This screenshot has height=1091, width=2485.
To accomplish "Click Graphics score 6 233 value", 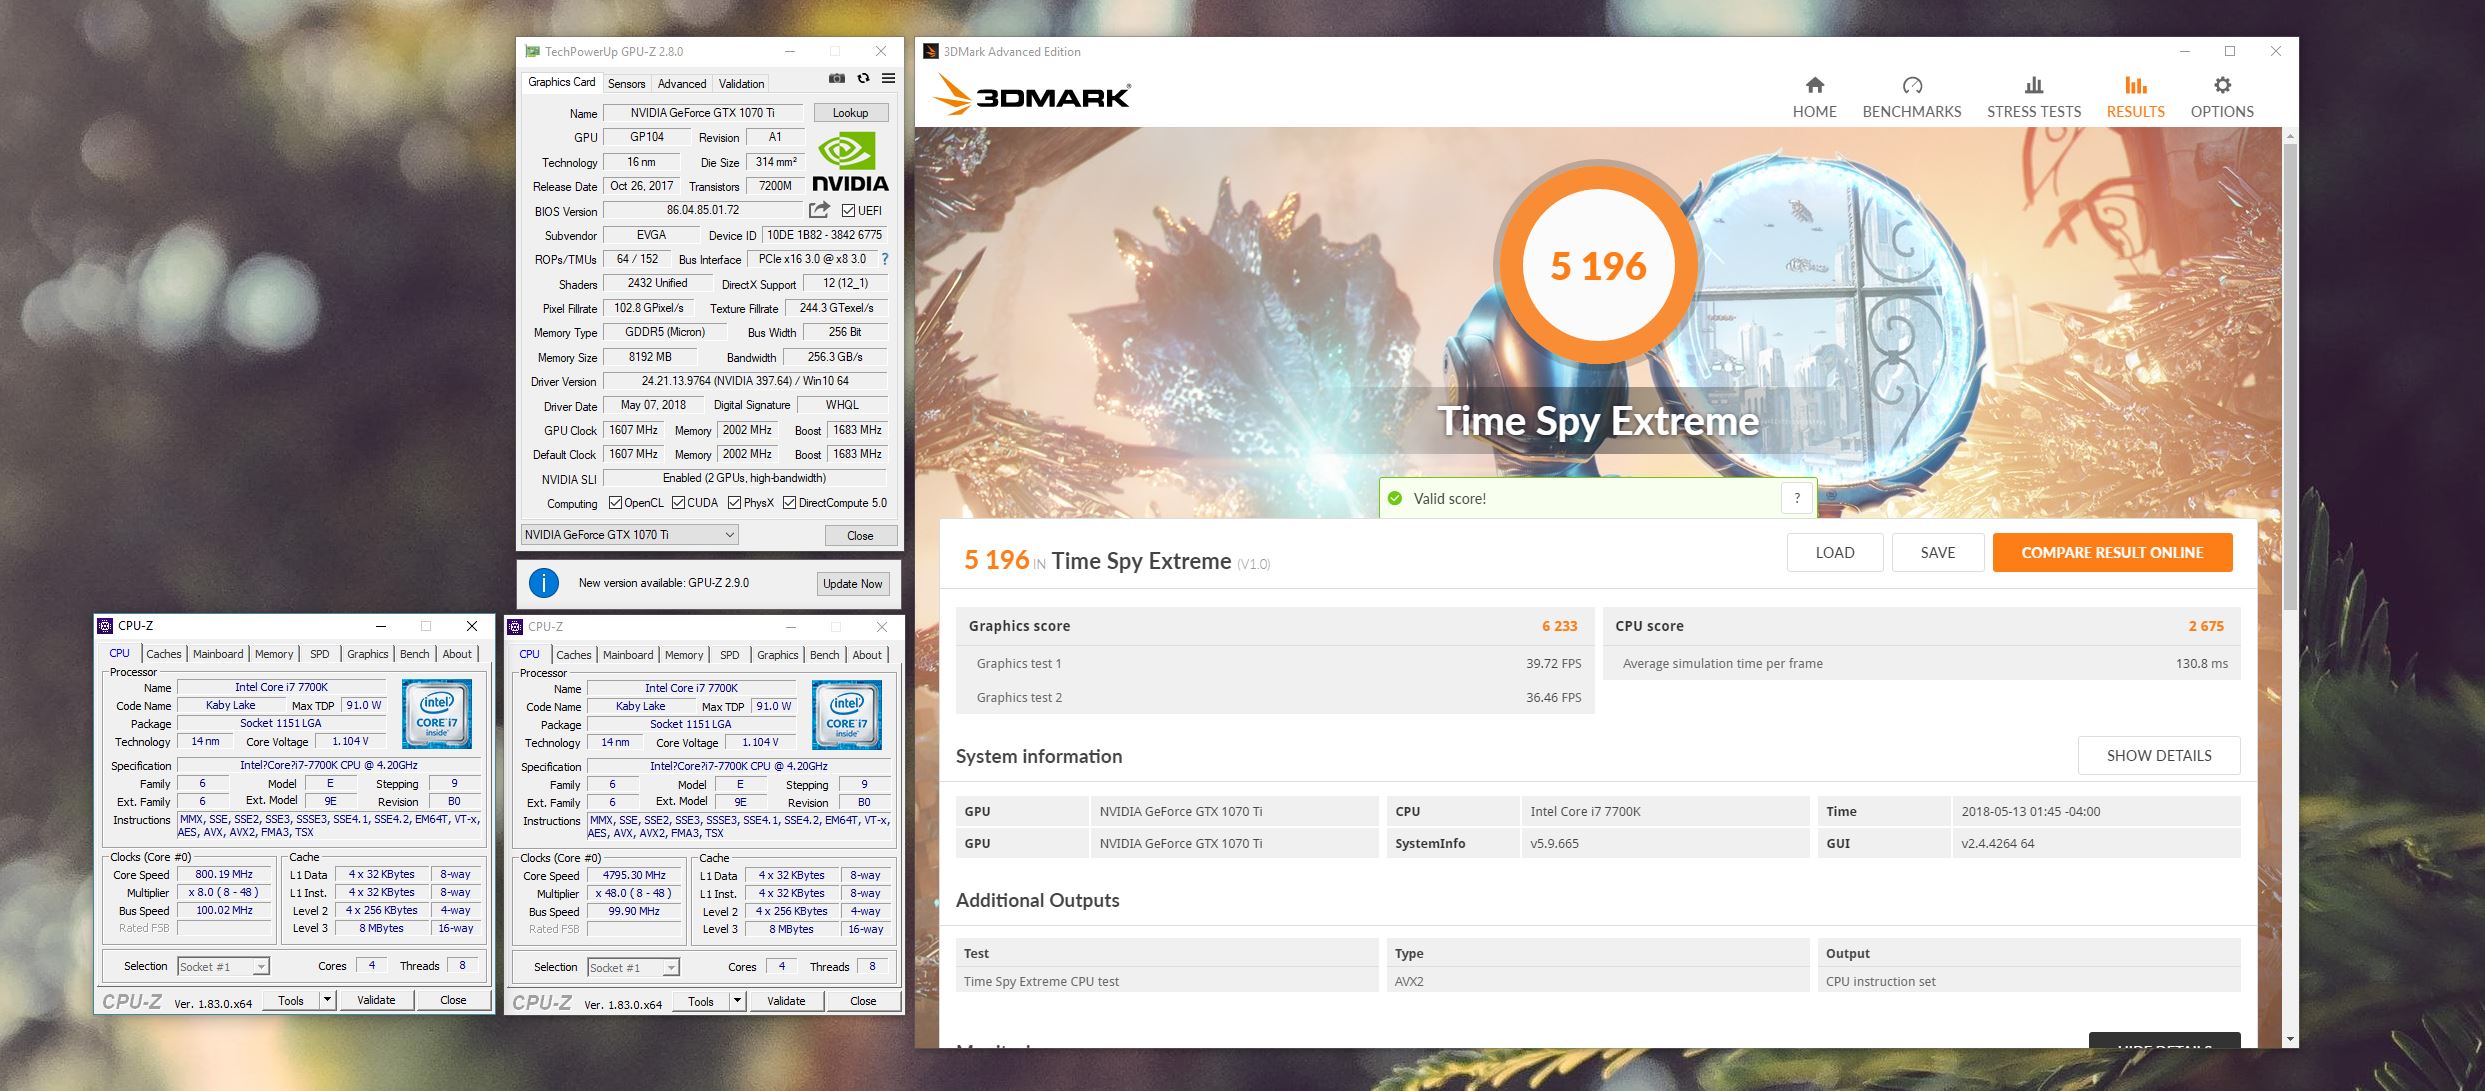I will point(1559,626).
